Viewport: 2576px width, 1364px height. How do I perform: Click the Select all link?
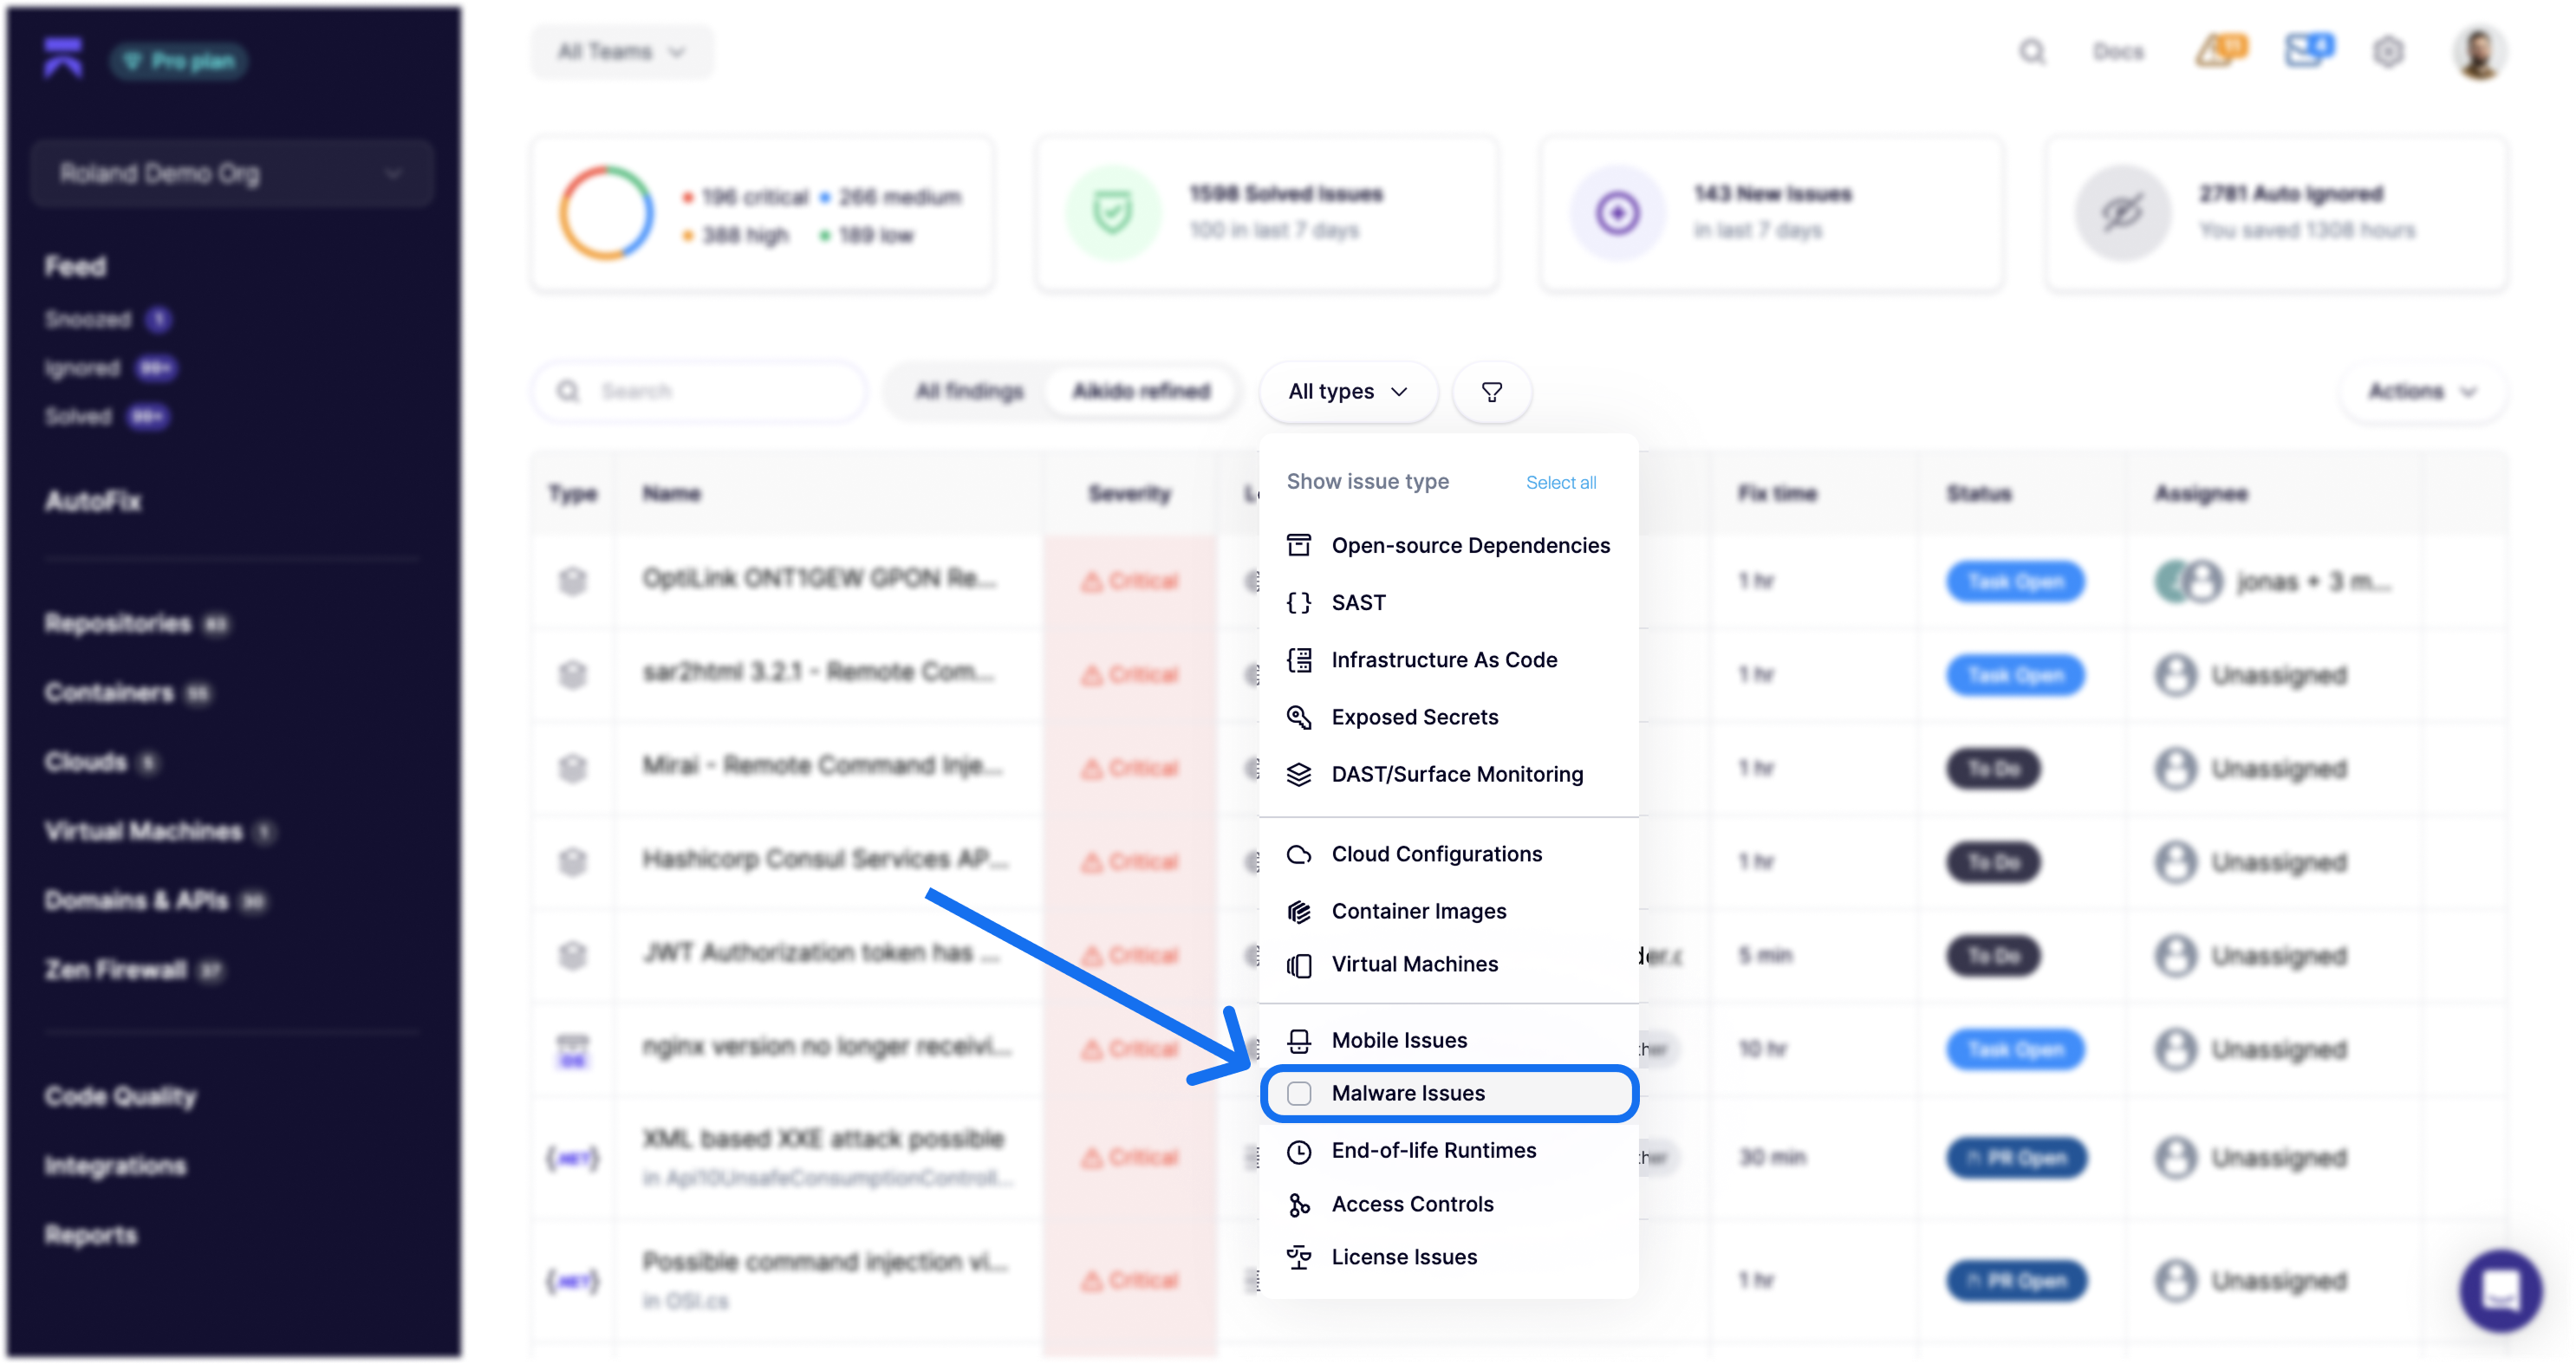click(1560, 482)
